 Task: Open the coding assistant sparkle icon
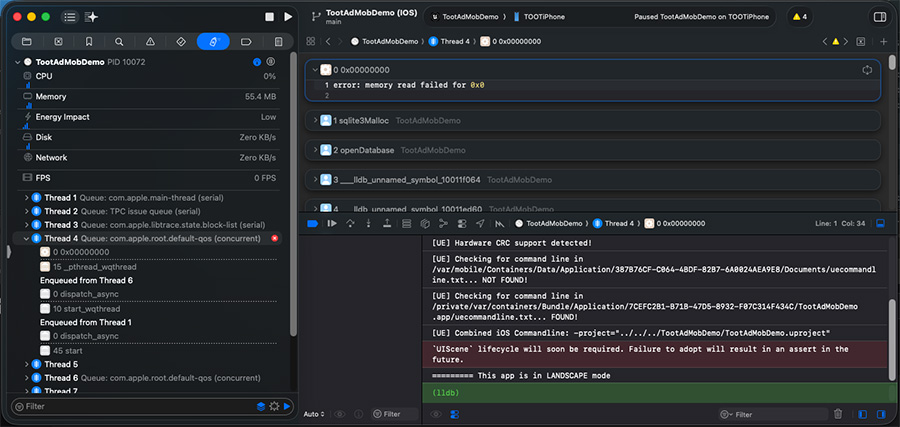[91, 17]
